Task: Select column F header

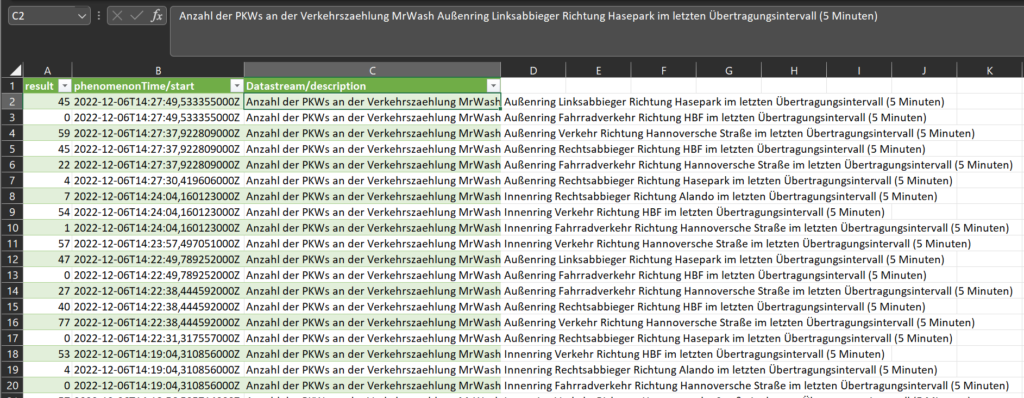Action: [663, 71]
